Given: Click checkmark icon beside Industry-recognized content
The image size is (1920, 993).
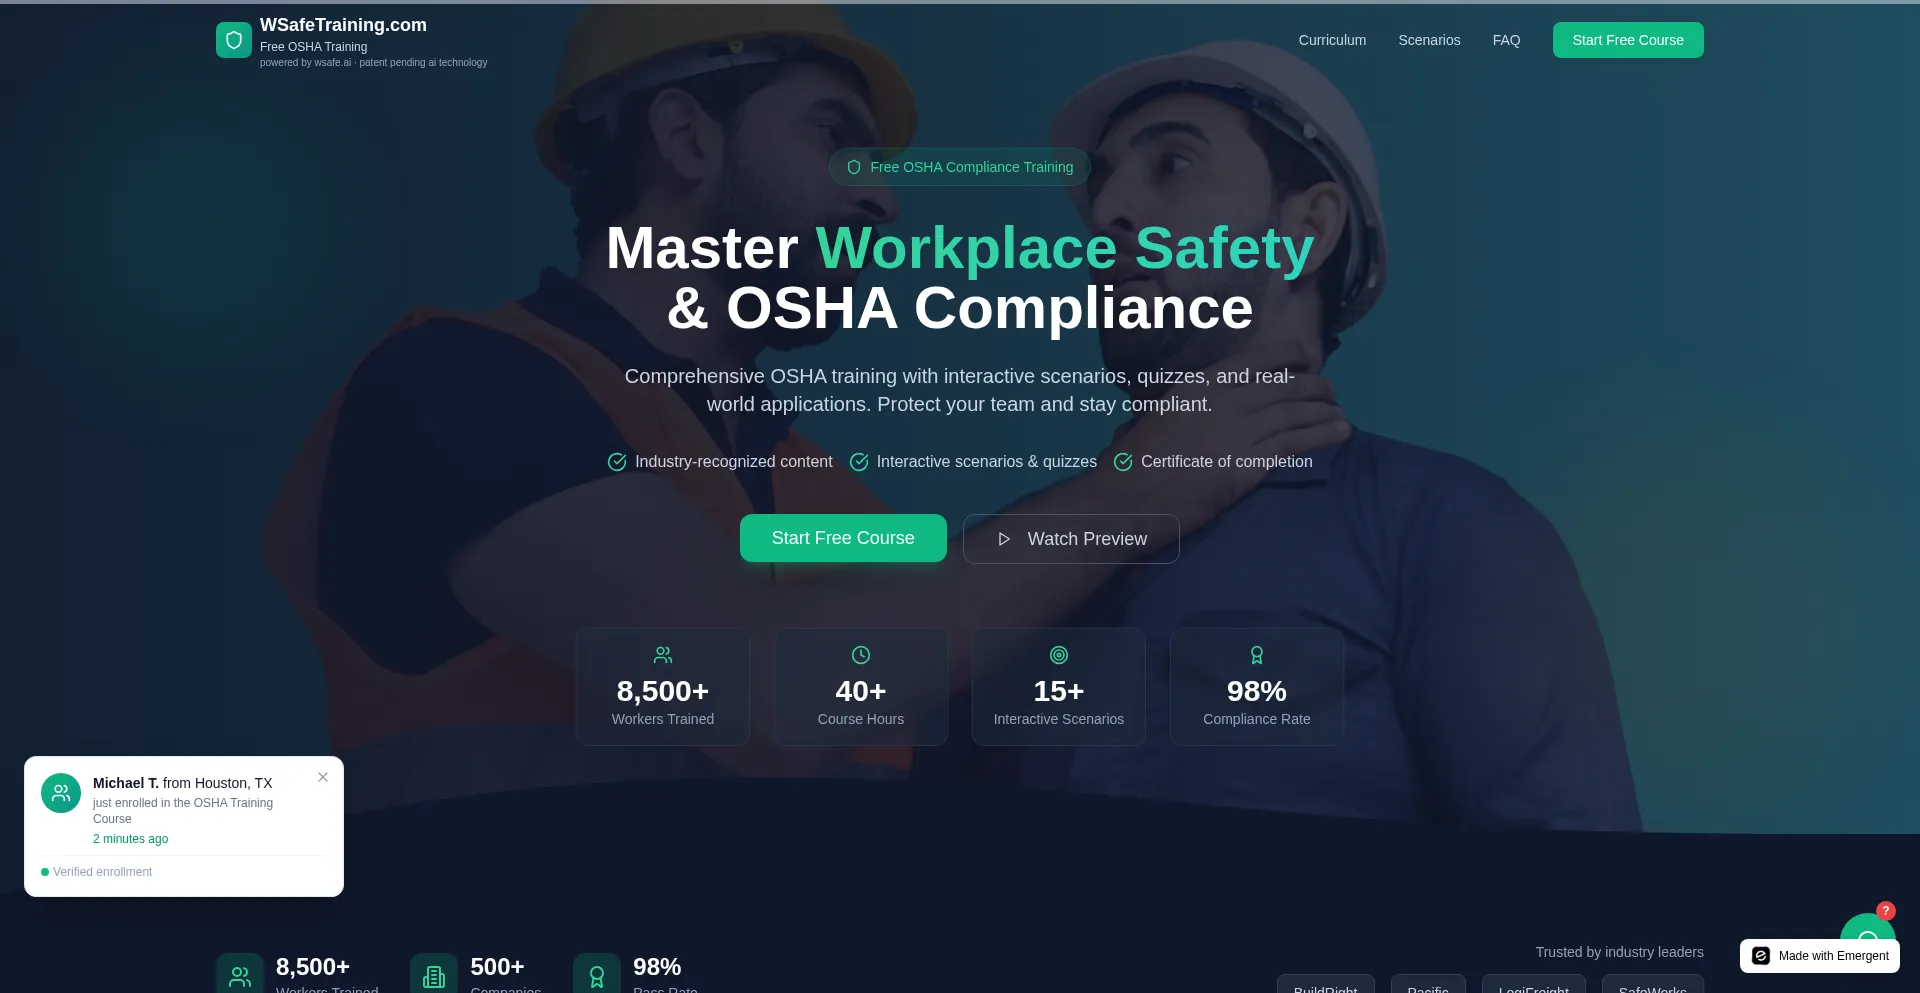Looking at the screenshot, I should 617,462.
